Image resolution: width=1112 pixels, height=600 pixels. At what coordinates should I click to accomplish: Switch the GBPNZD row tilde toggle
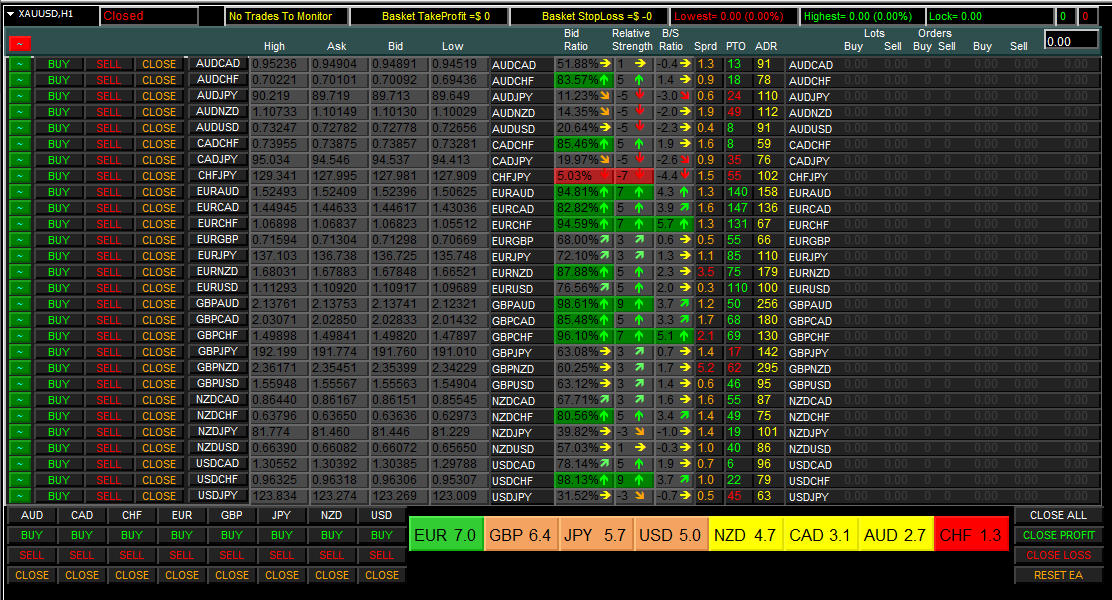click(20, 368)
